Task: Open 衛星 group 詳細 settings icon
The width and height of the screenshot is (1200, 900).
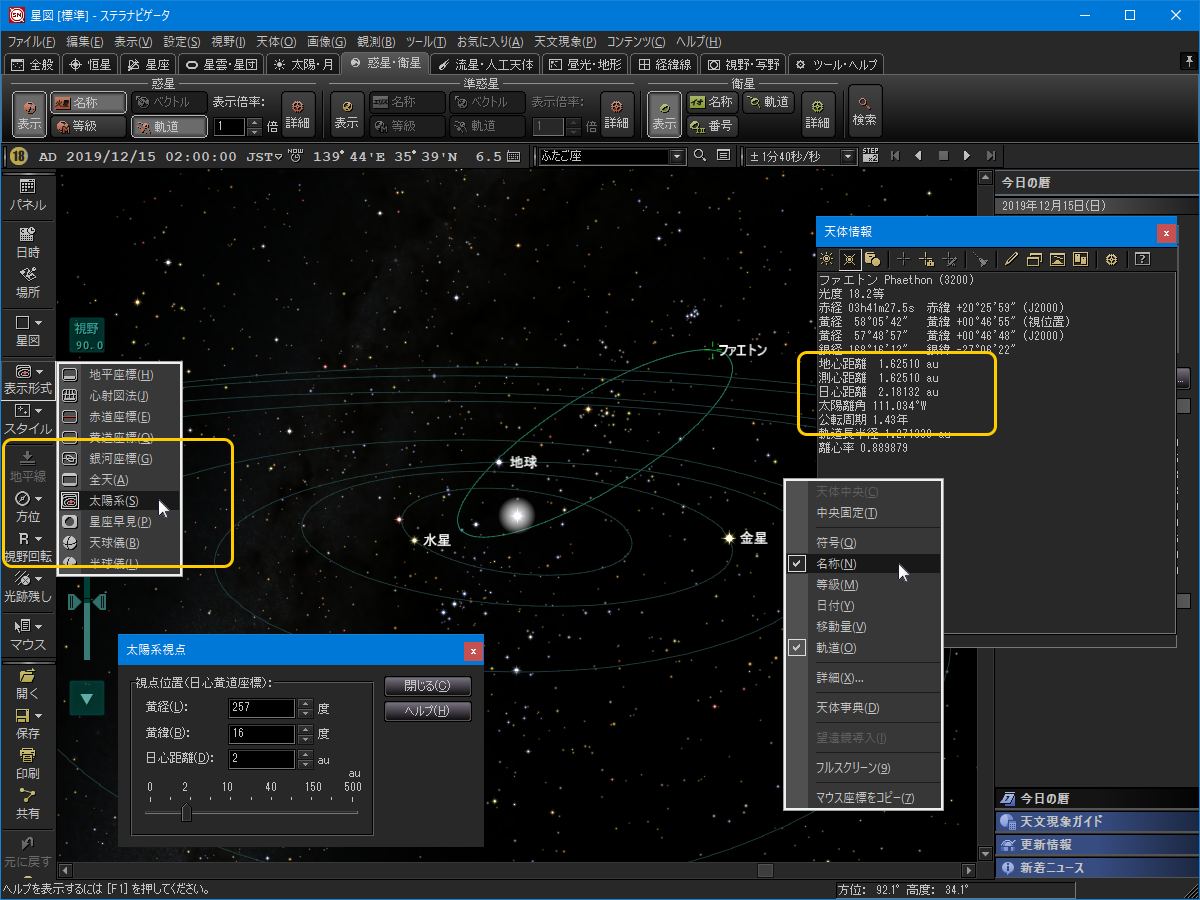Action: pyautogui.click(x=818, y=114)
